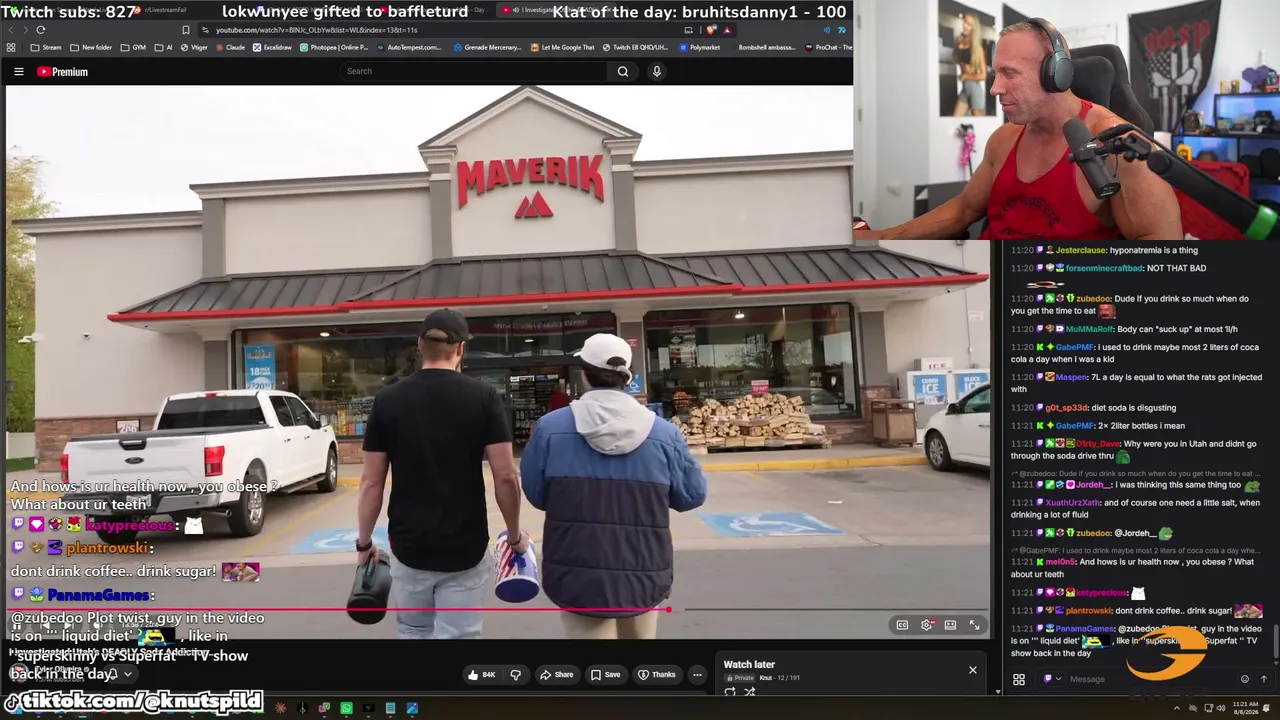Enter fullscreen on the video player
The height and width of the screenshot is (720, 1280).
point(974,625)
